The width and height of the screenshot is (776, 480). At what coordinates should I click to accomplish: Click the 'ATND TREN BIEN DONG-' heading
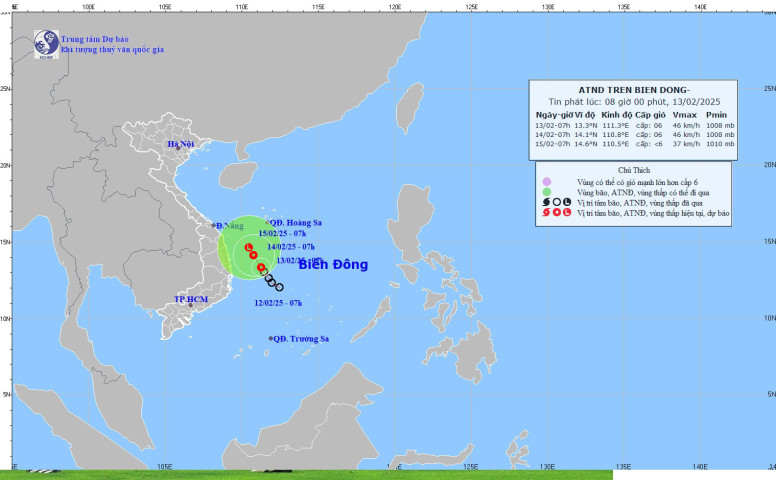[x=634, y=90]
